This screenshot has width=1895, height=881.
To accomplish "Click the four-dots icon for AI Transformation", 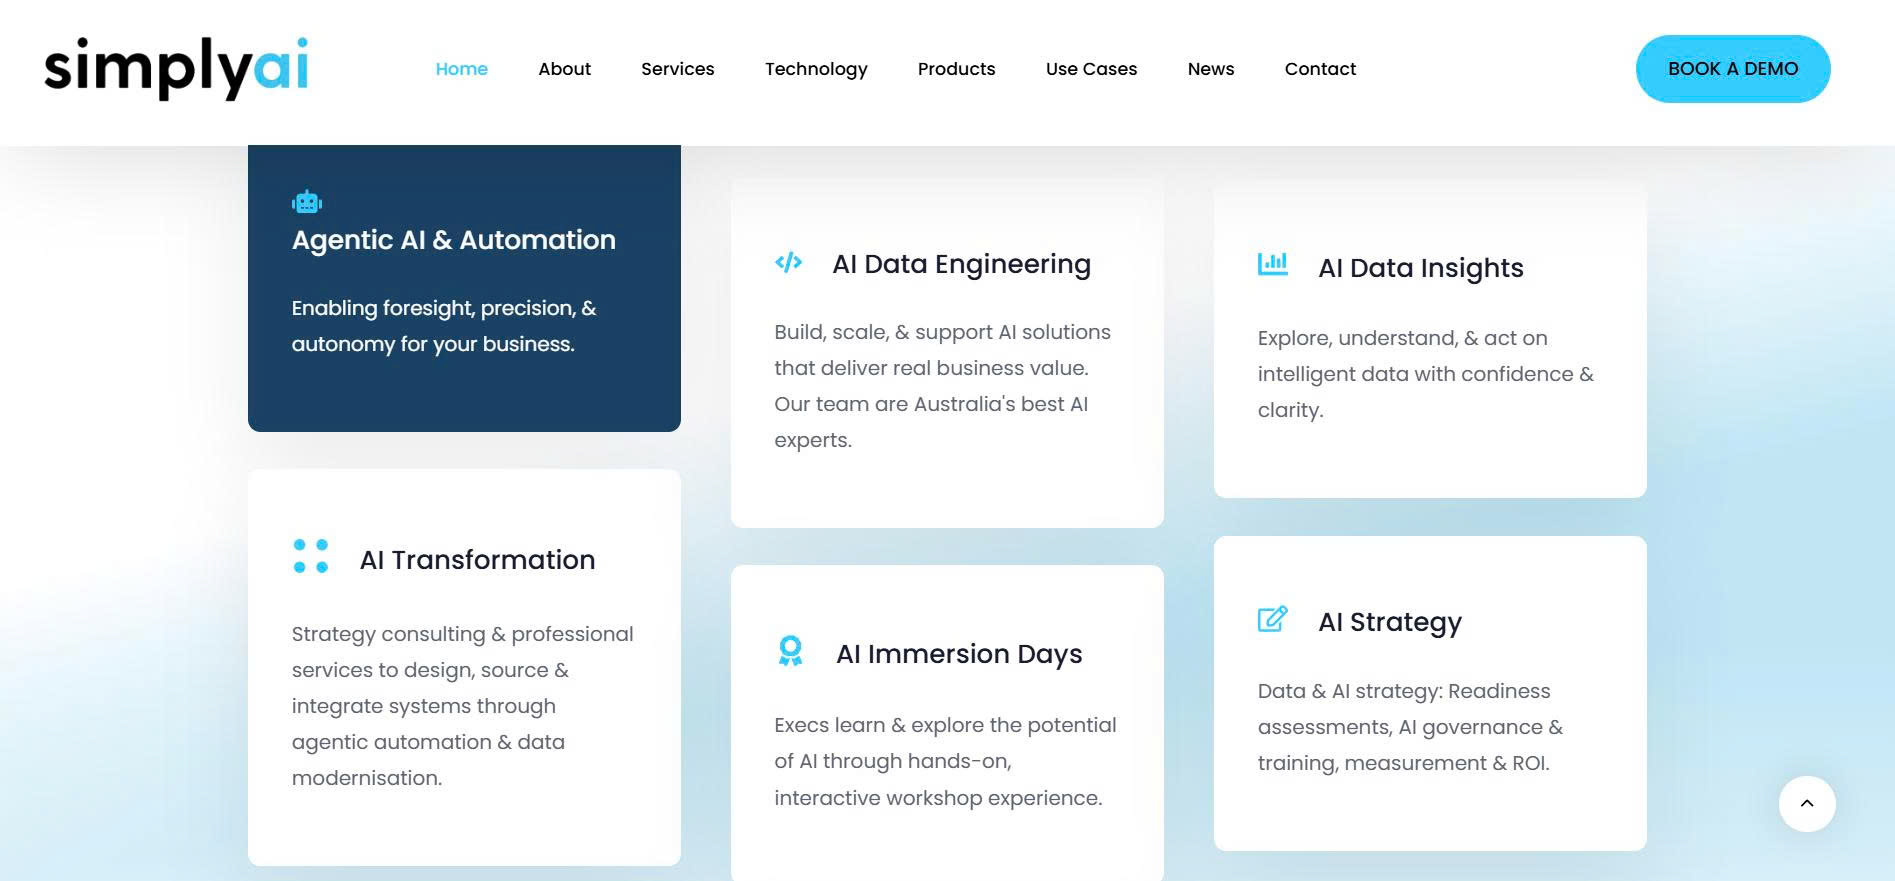I will (x=311, y=556).
